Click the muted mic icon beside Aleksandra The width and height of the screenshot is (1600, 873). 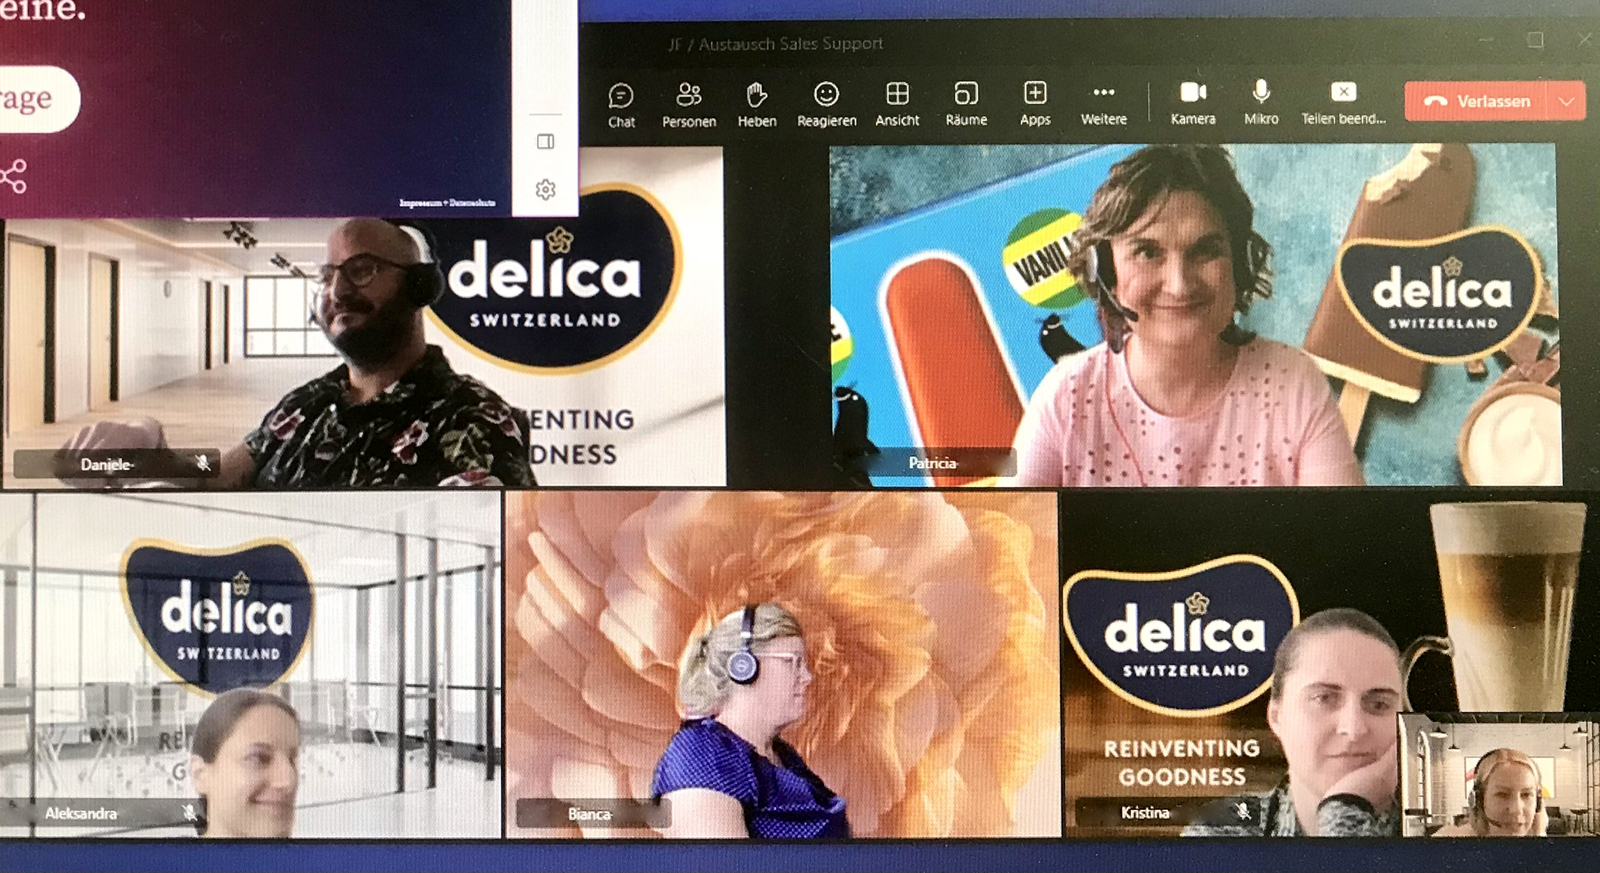190,812
